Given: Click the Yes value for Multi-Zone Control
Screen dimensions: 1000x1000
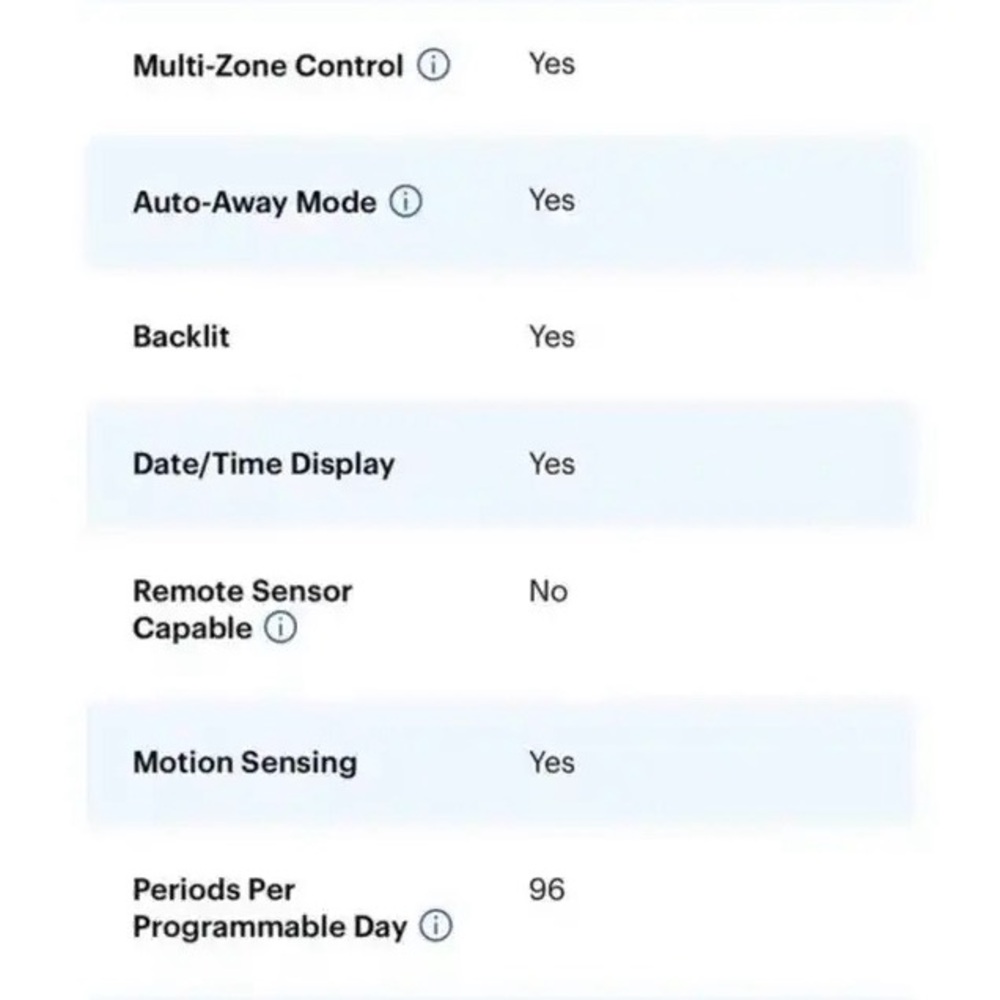Looking at the screenshot, I should pos(552,64).
